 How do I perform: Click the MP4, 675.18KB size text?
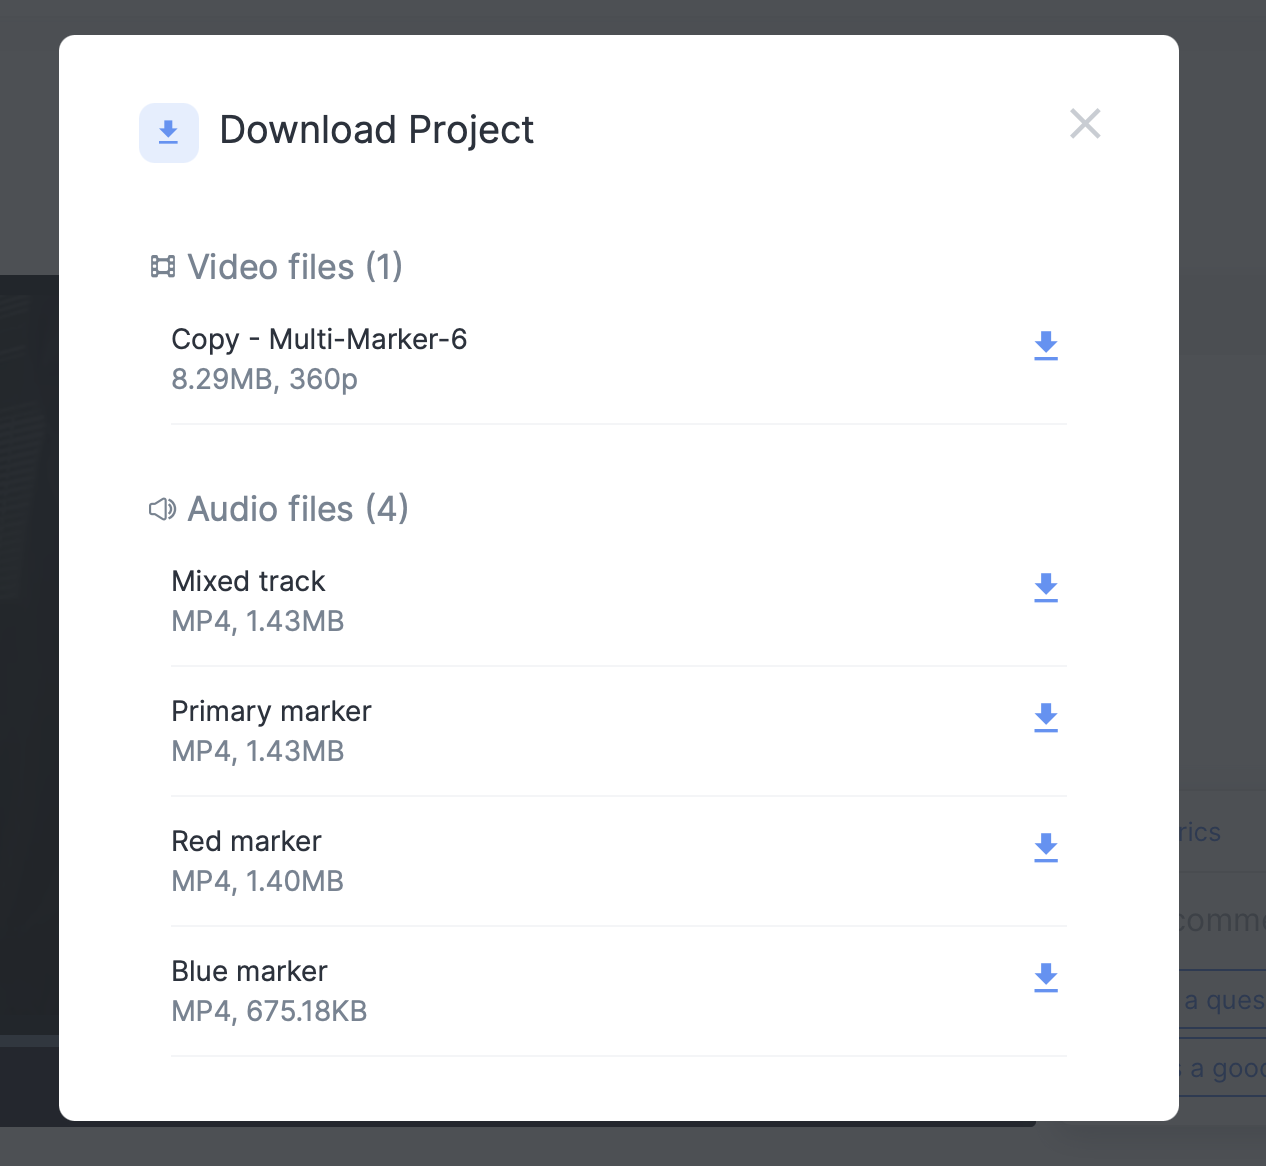pyautogui.click(x=269, y=1011)
